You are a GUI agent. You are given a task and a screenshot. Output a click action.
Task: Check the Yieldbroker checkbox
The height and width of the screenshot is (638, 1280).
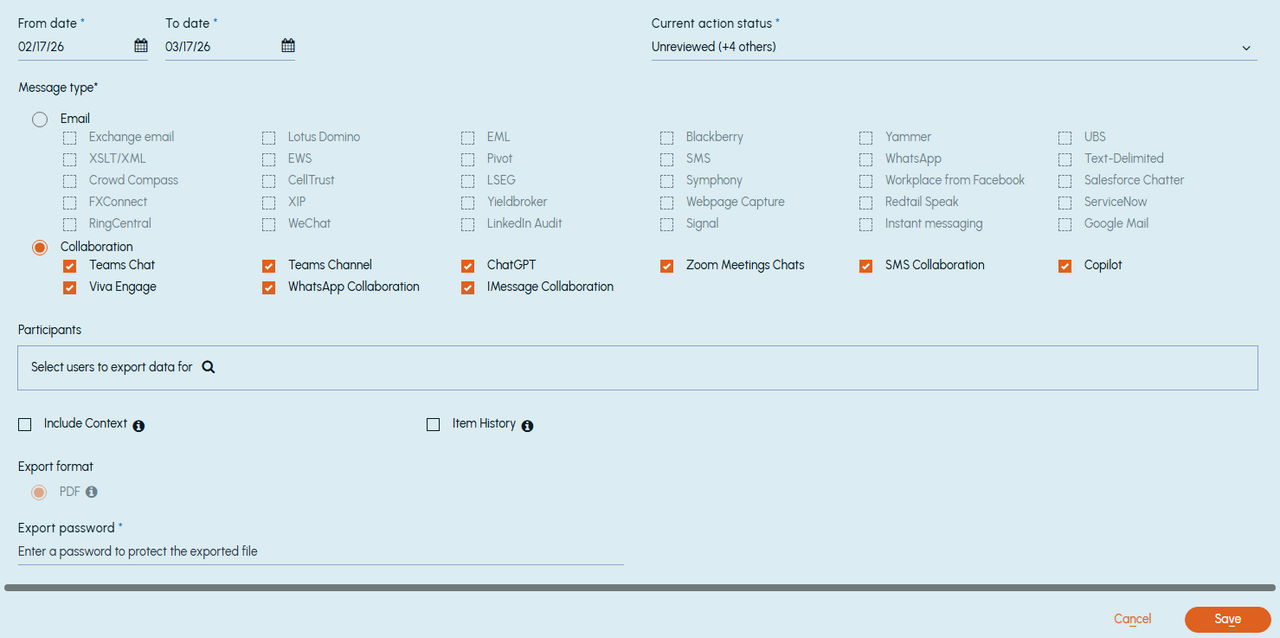[467, 203]
